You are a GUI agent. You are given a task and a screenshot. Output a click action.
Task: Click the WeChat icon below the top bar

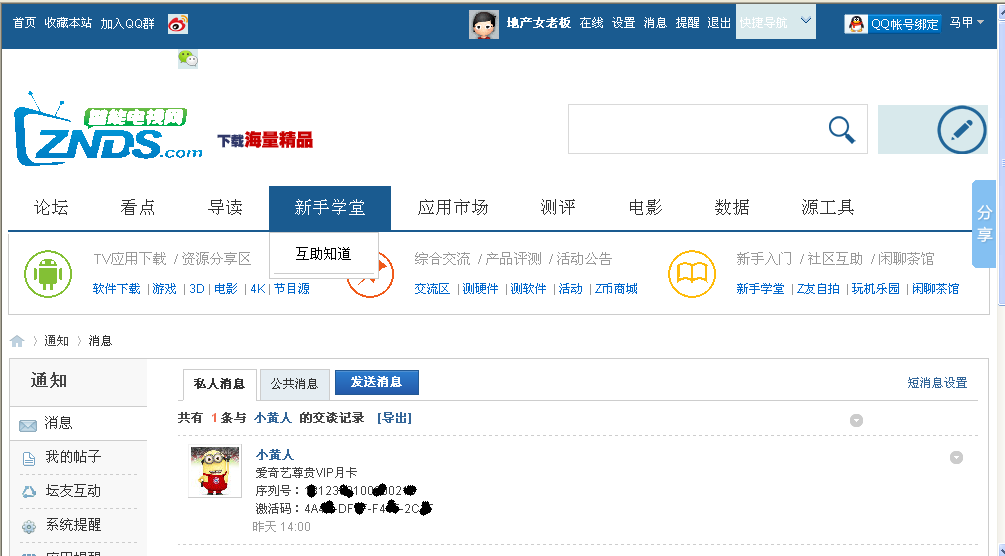[x=188, y=59]
